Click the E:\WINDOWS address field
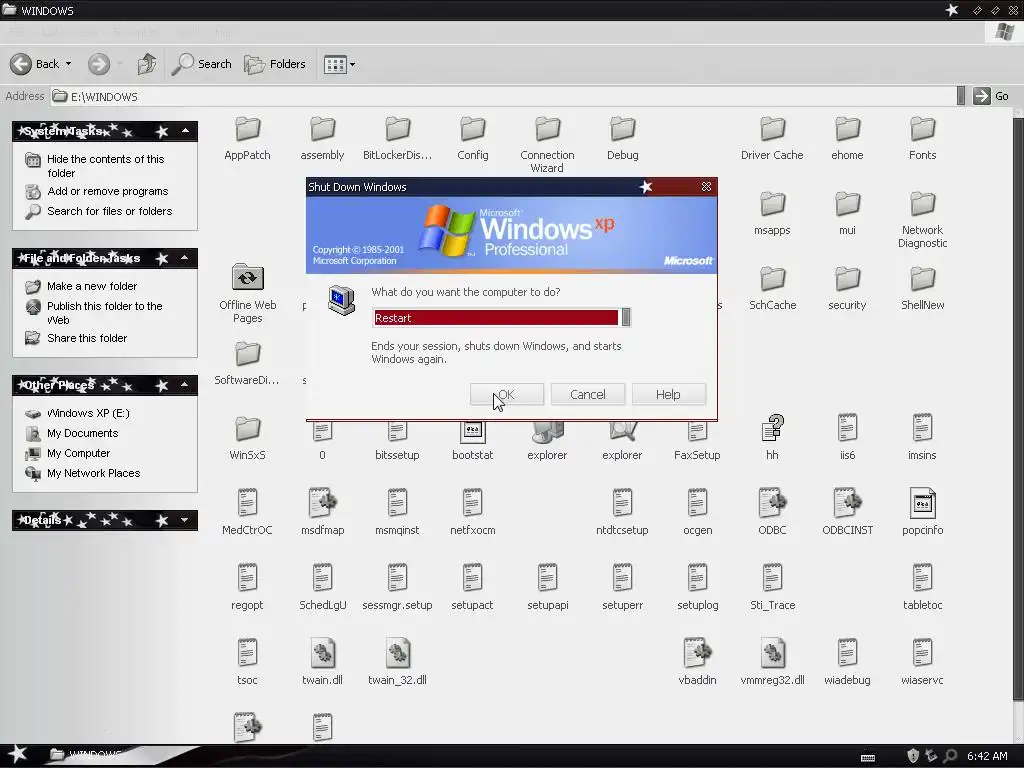The height and width of the screenshot is (768, 1024). click(x=503, y=97)
